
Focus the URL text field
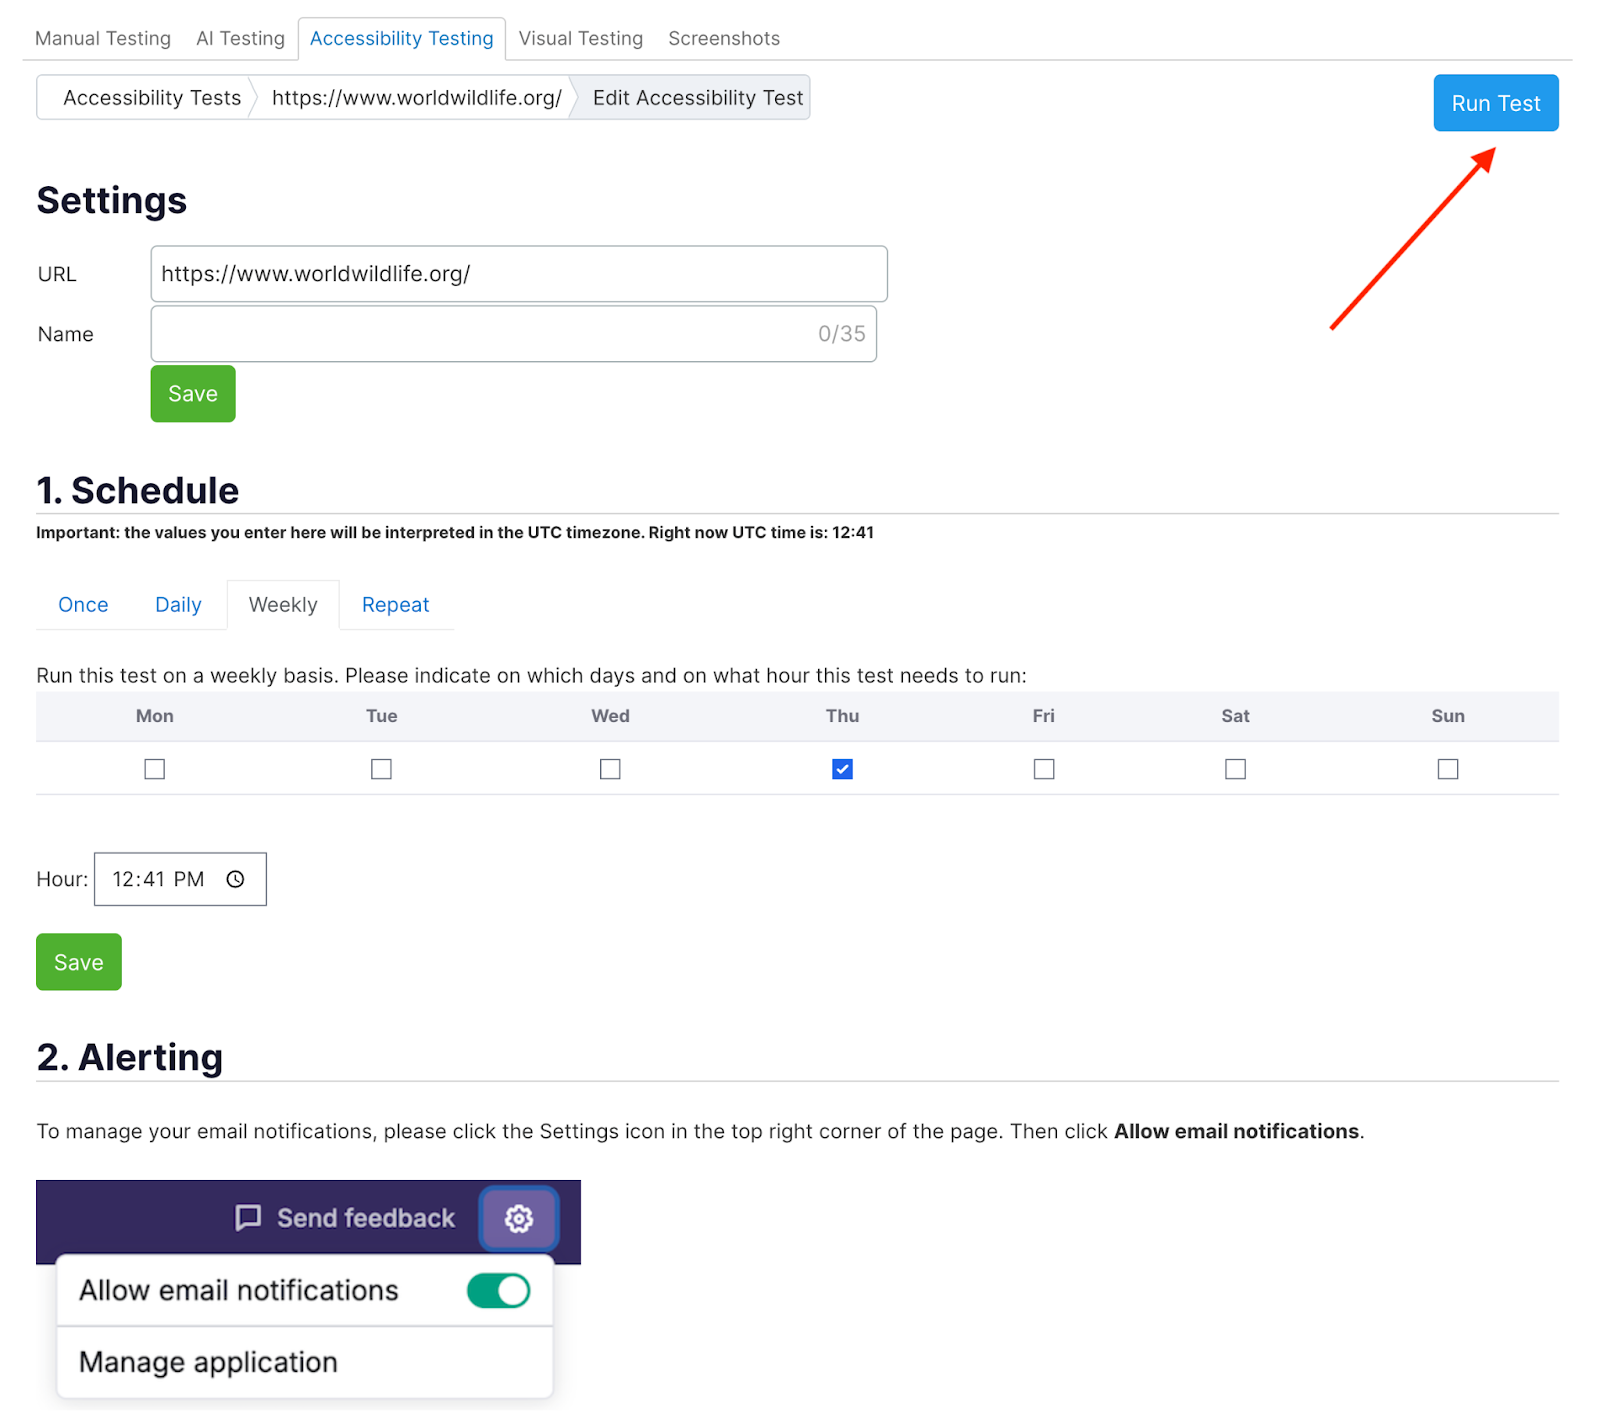[x=518, y=274]
